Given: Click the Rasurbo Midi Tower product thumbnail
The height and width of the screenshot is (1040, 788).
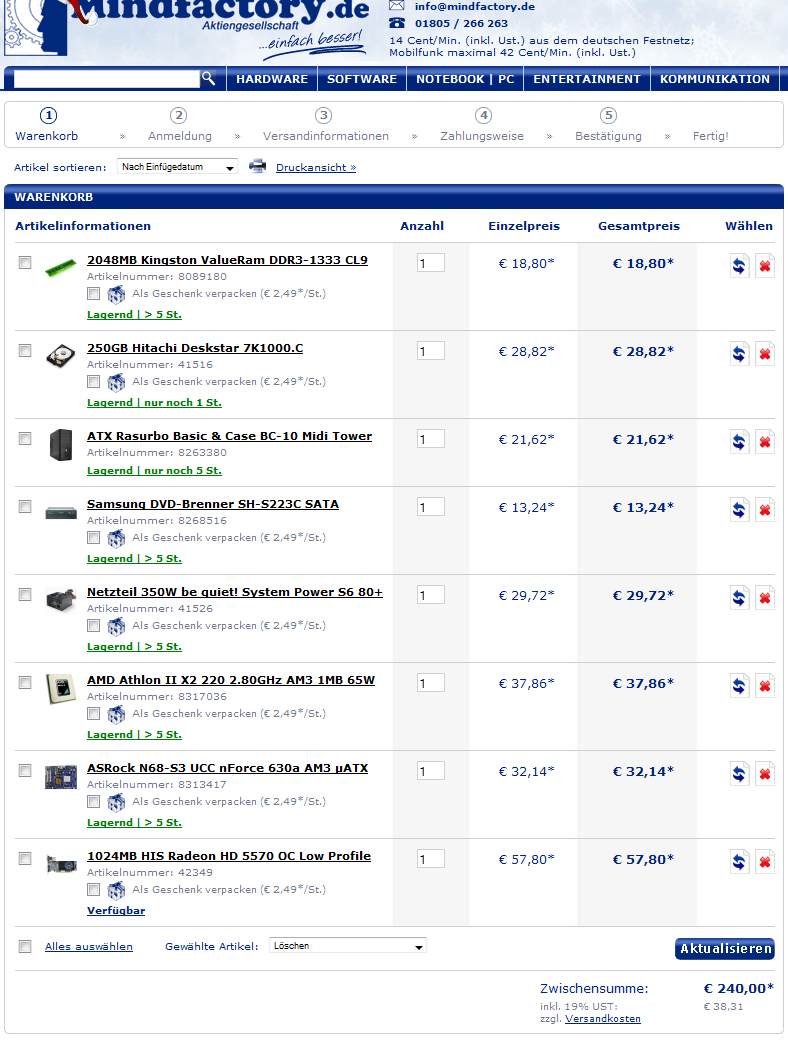Looking at the screenshot, I should (61, 444).
